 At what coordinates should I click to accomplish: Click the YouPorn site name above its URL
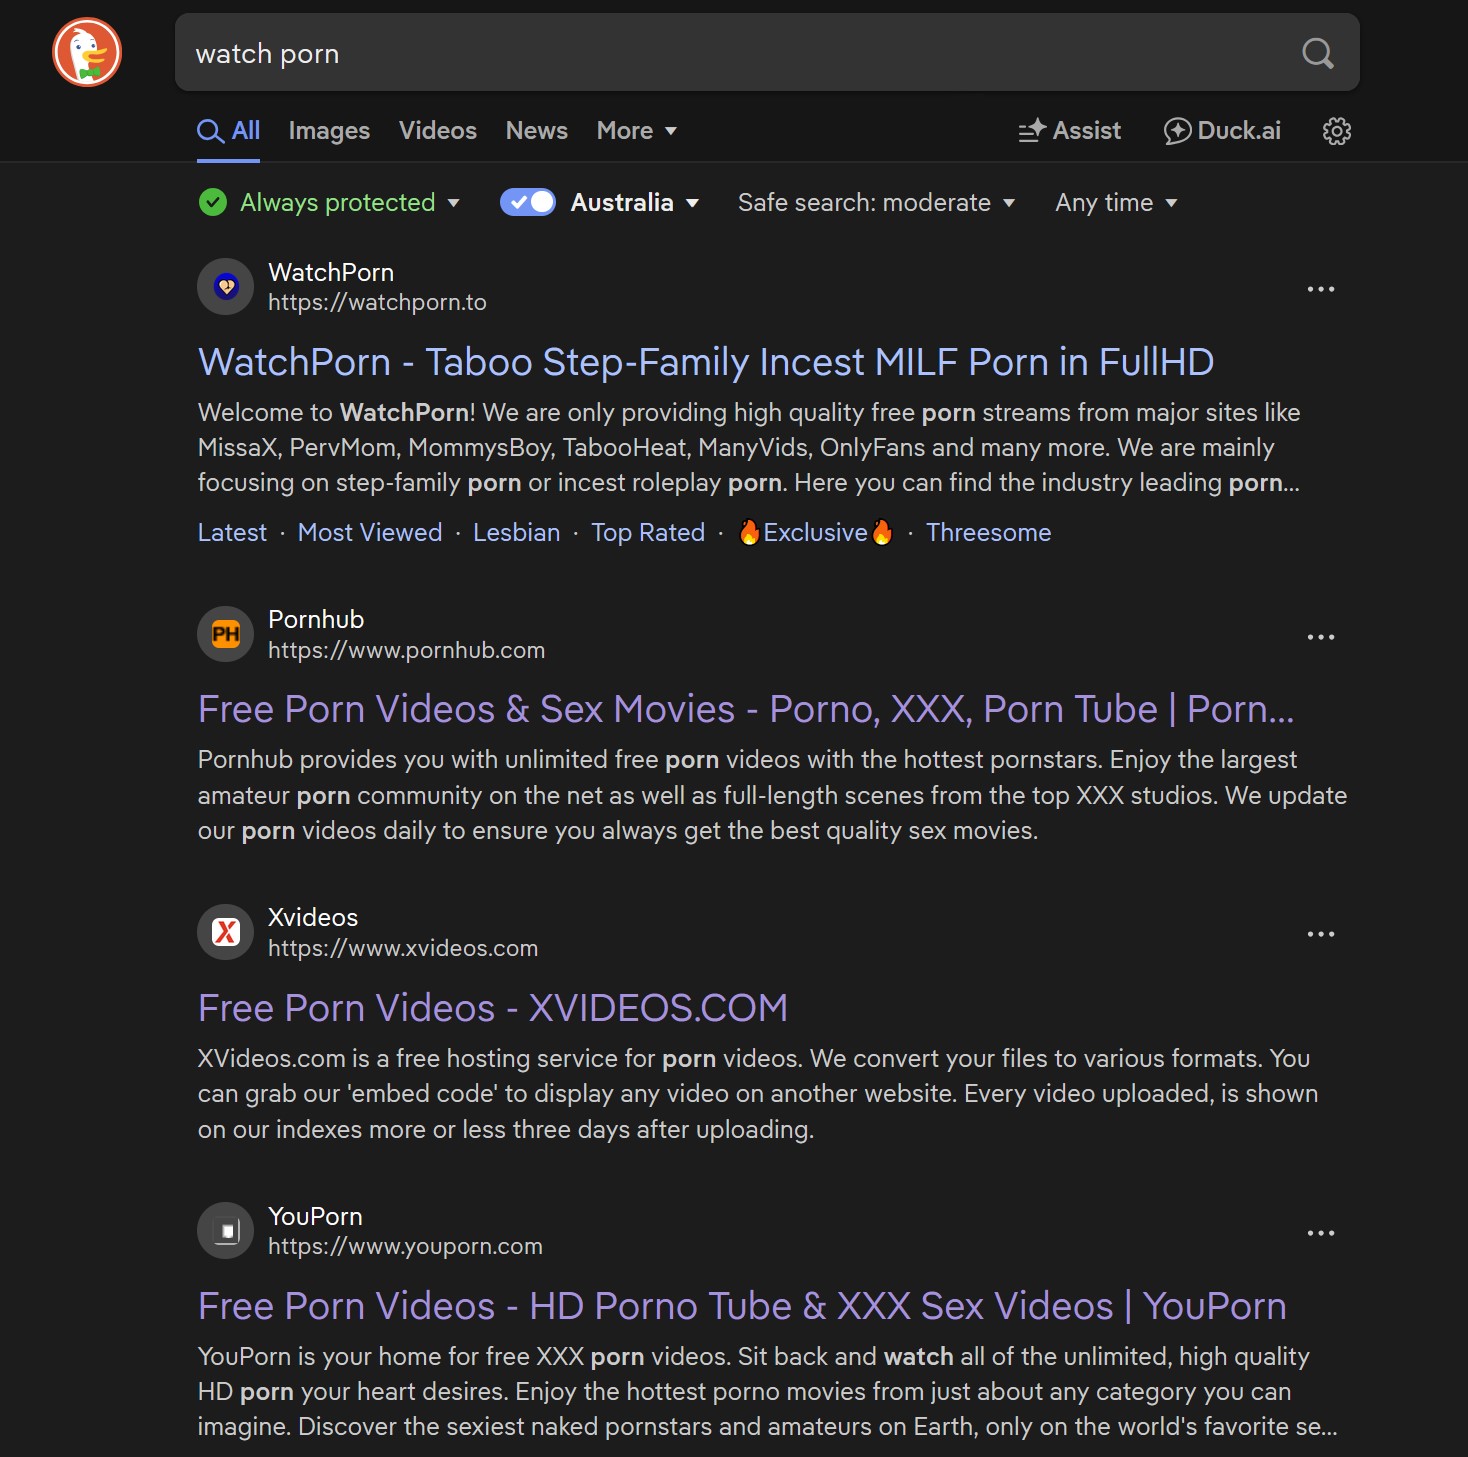pos(315,1216)
